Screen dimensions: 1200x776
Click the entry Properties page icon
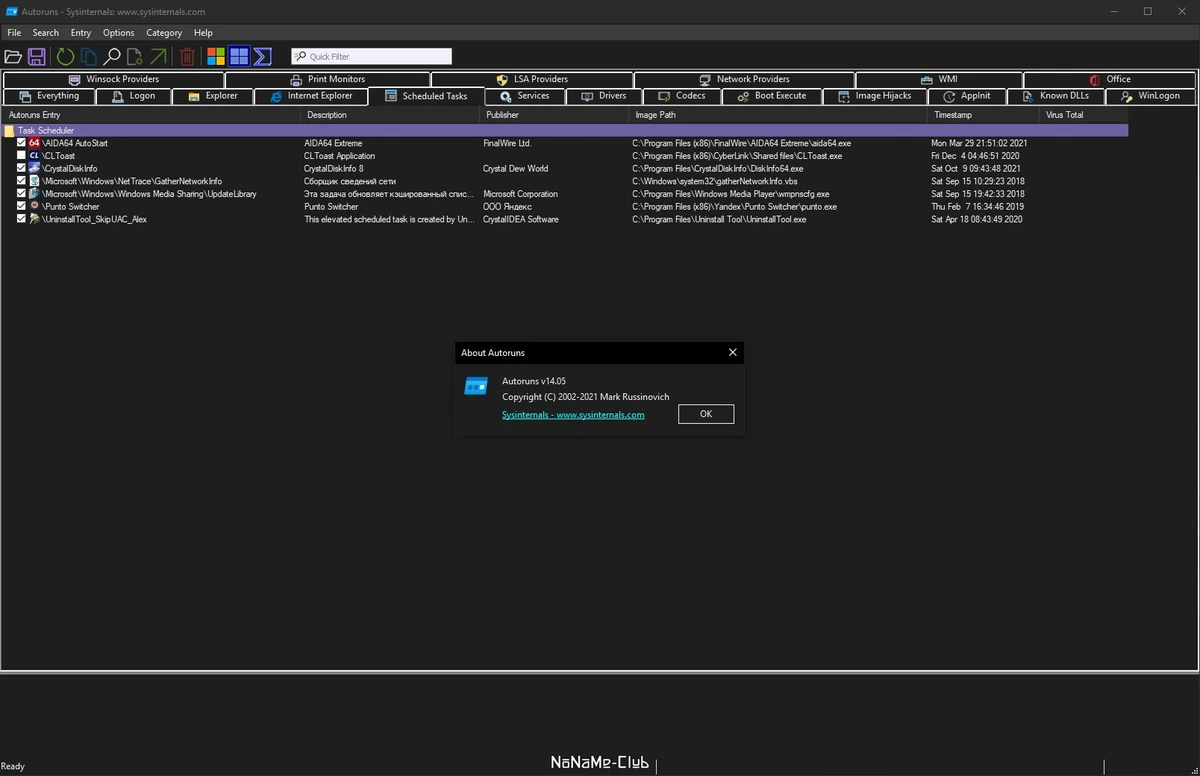tap(135, 57)
